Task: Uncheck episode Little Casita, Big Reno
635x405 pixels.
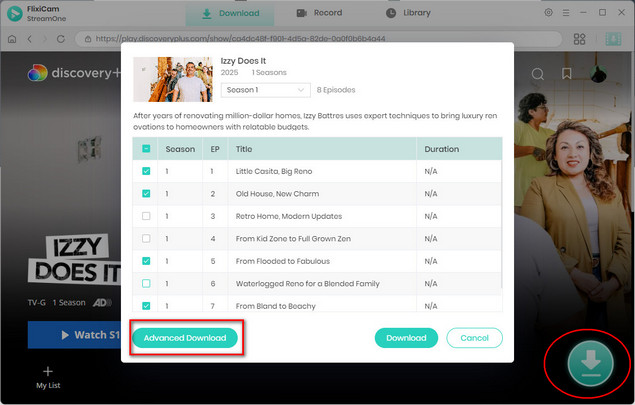Action: pos(146,171)
